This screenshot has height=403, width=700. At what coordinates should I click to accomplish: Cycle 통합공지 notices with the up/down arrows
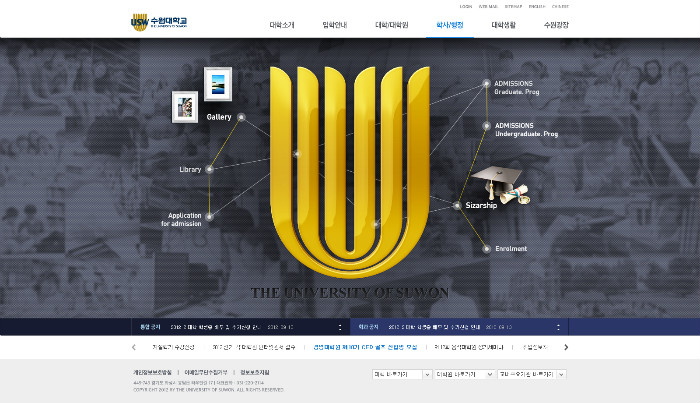point(340,327)
